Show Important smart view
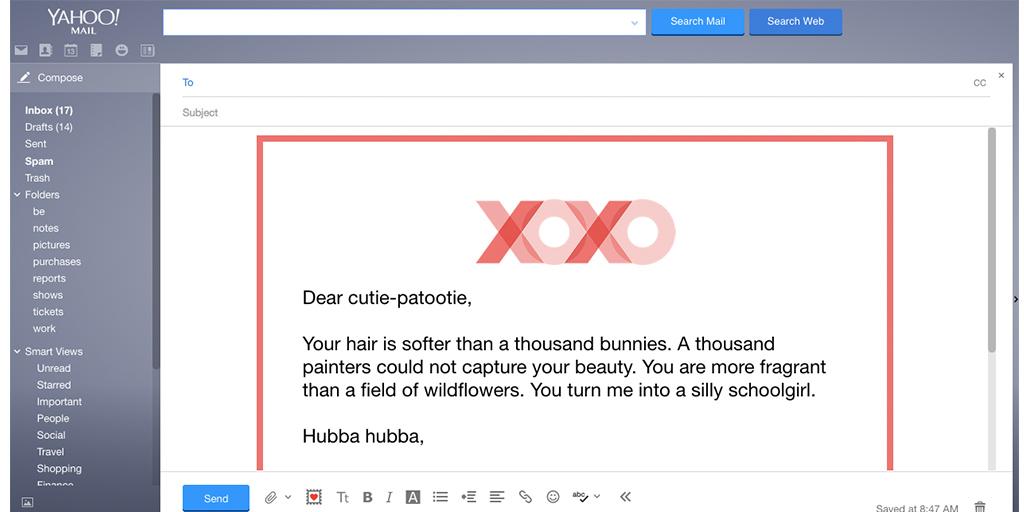The height and width of the screenshot is (512, 1024). [x=59, y=402]
